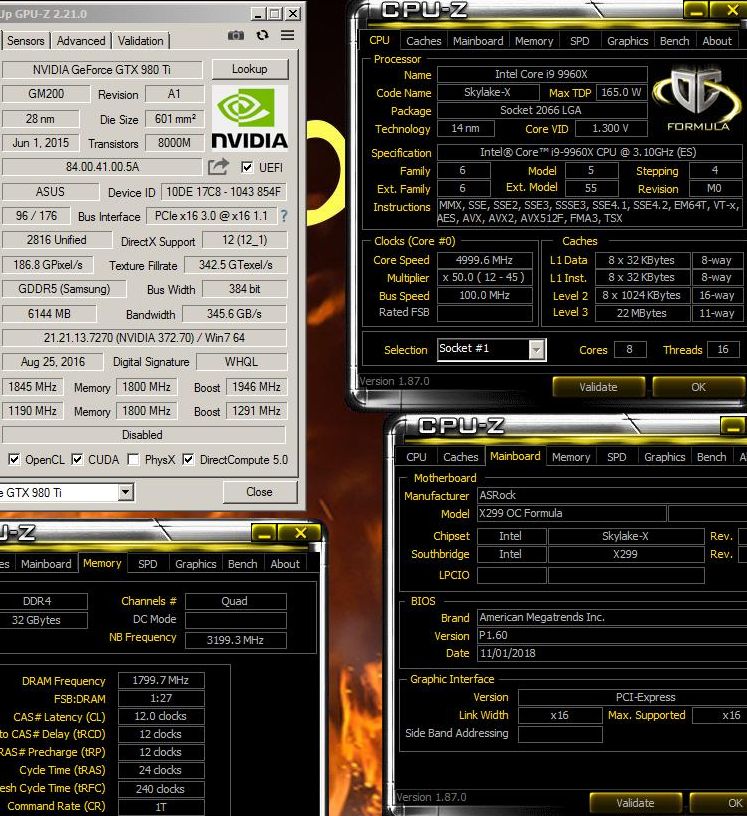
Task: Click the bus interface question mark
Action: pyautogui.click(x=284, y=216)
